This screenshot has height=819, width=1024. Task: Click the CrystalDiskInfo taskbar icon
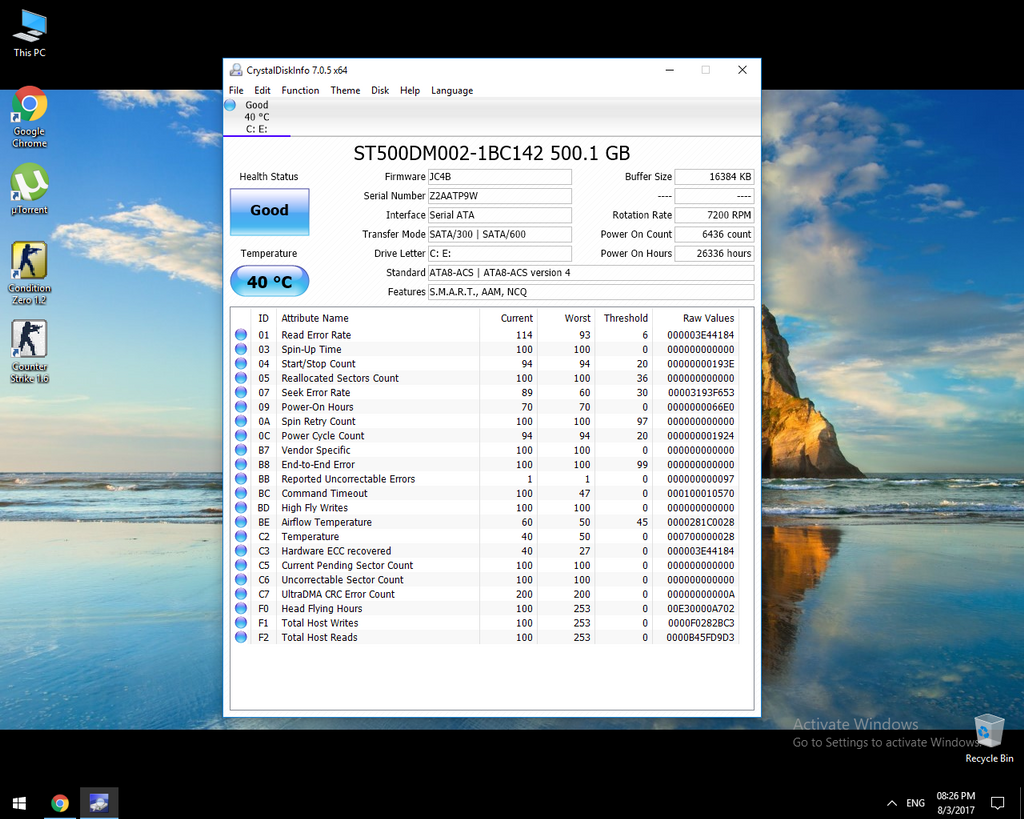(x=99, y=802)
